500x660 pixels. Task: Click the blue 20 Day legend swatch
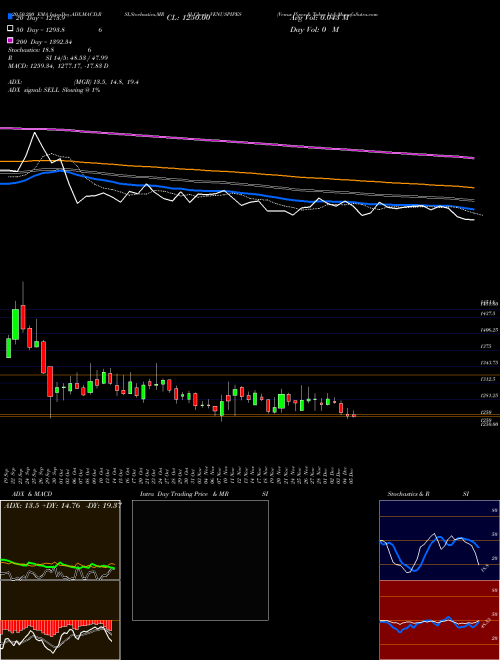click(x=10, y=17)
